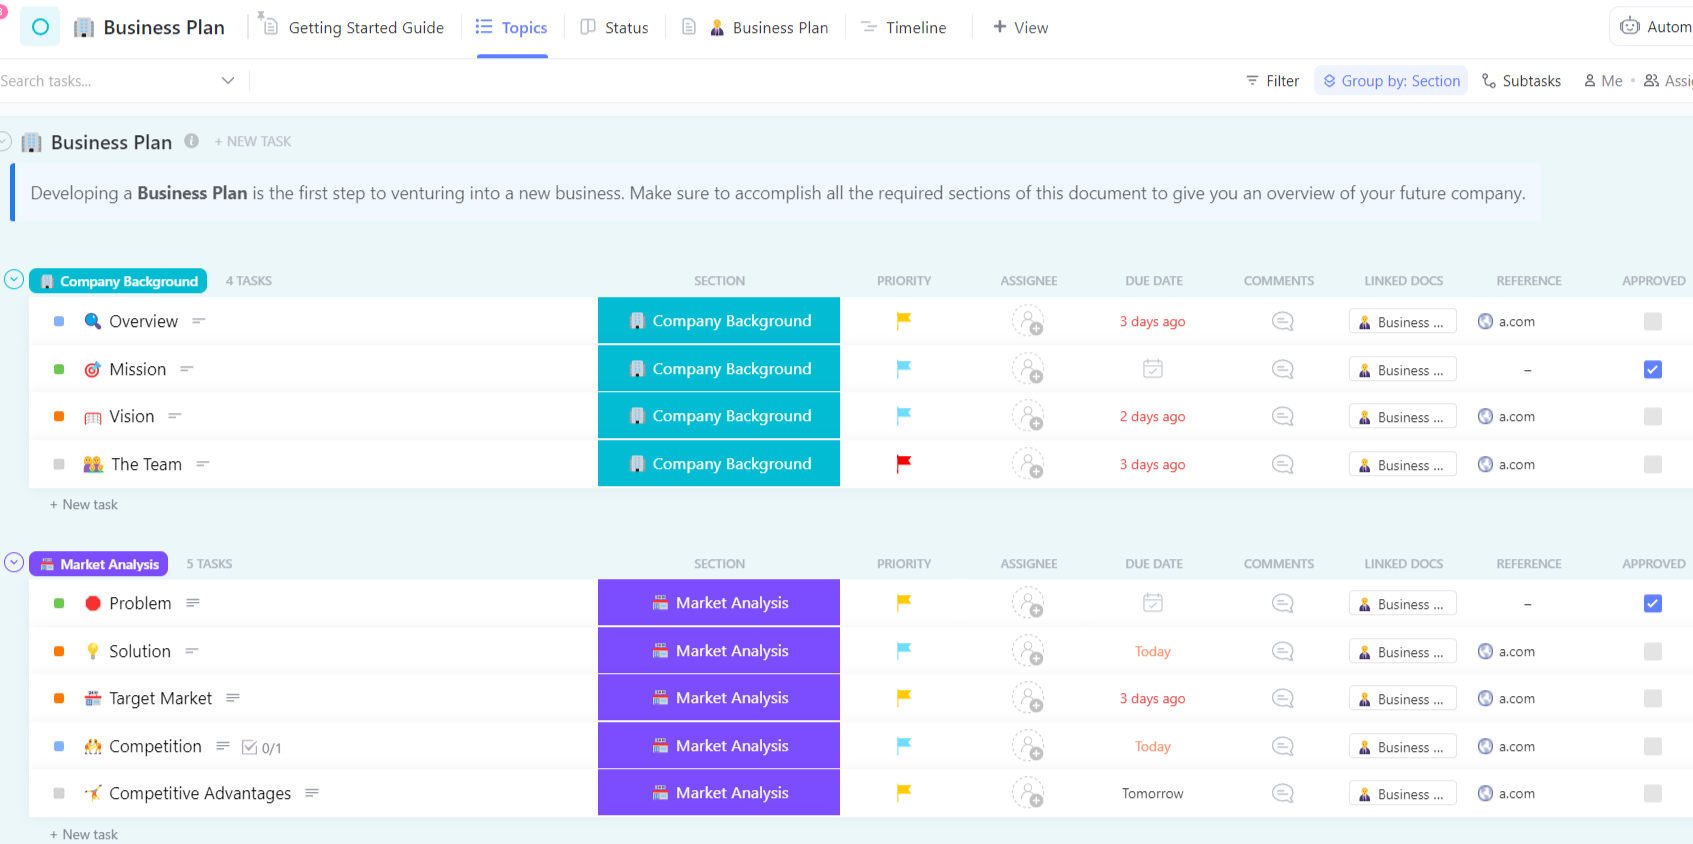Open the Group by: Section button
The height and width of the screenshot is (844, 1693).
pyautogui.click(x=1390, y=81)
